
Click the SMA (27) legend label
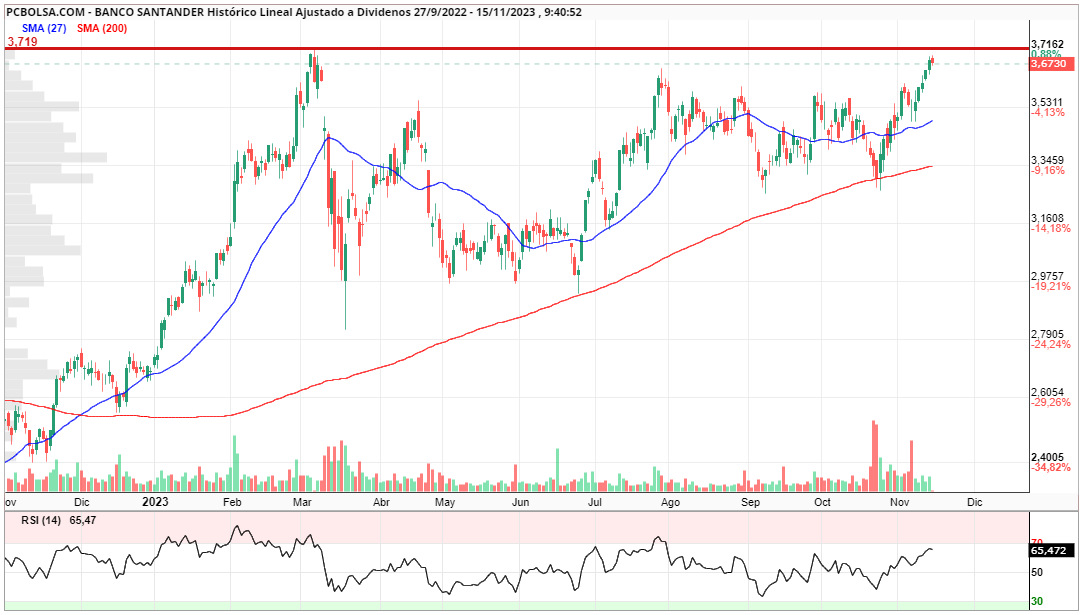44,28
